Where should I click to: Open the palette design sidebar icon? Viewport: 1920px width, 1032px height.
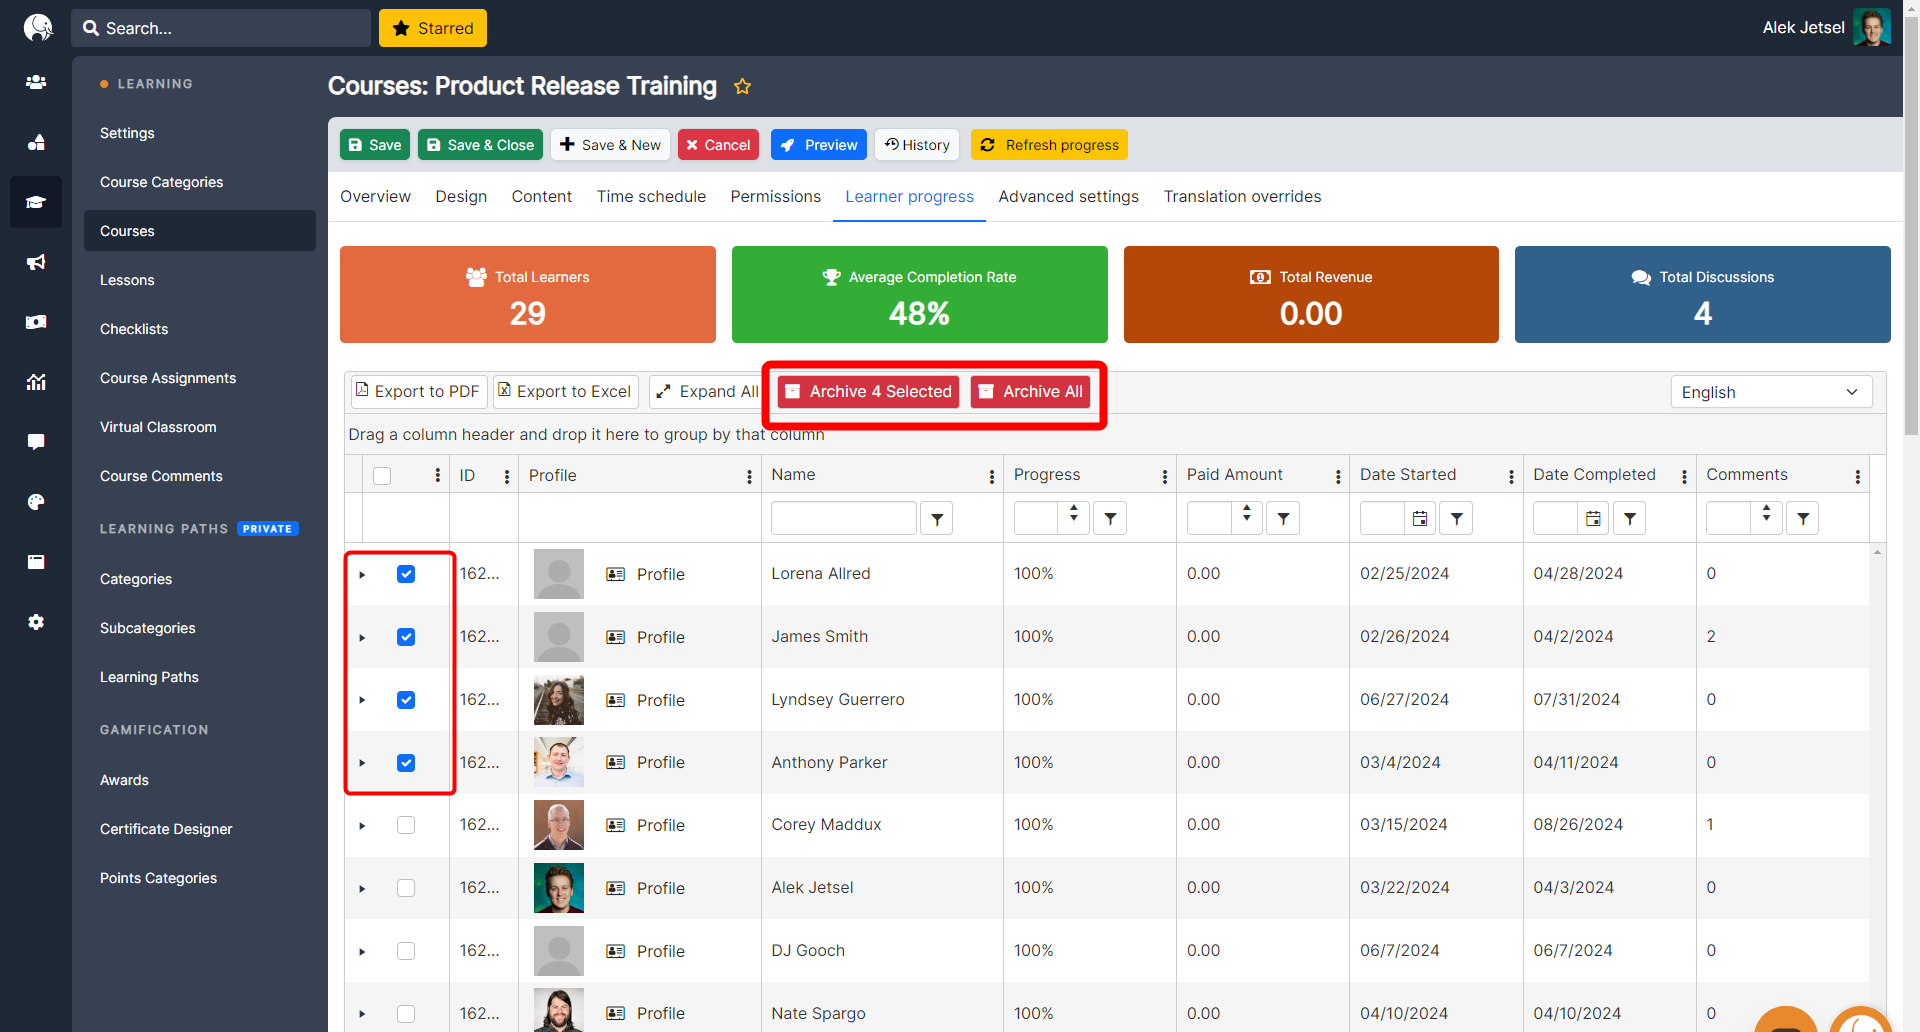pyautogui.click(x=36, y=502)
